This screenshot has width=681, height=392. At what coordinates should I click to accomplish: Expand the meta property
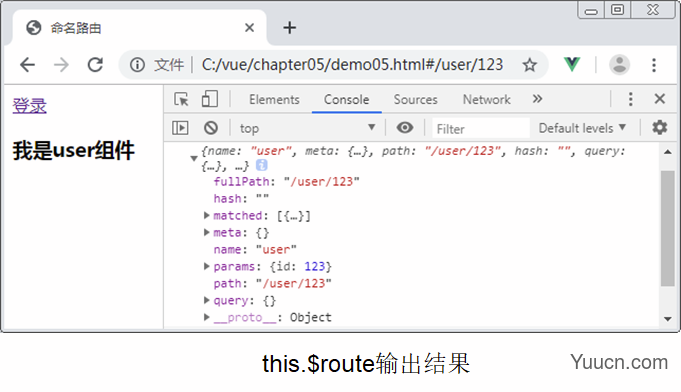click(207, 232)
